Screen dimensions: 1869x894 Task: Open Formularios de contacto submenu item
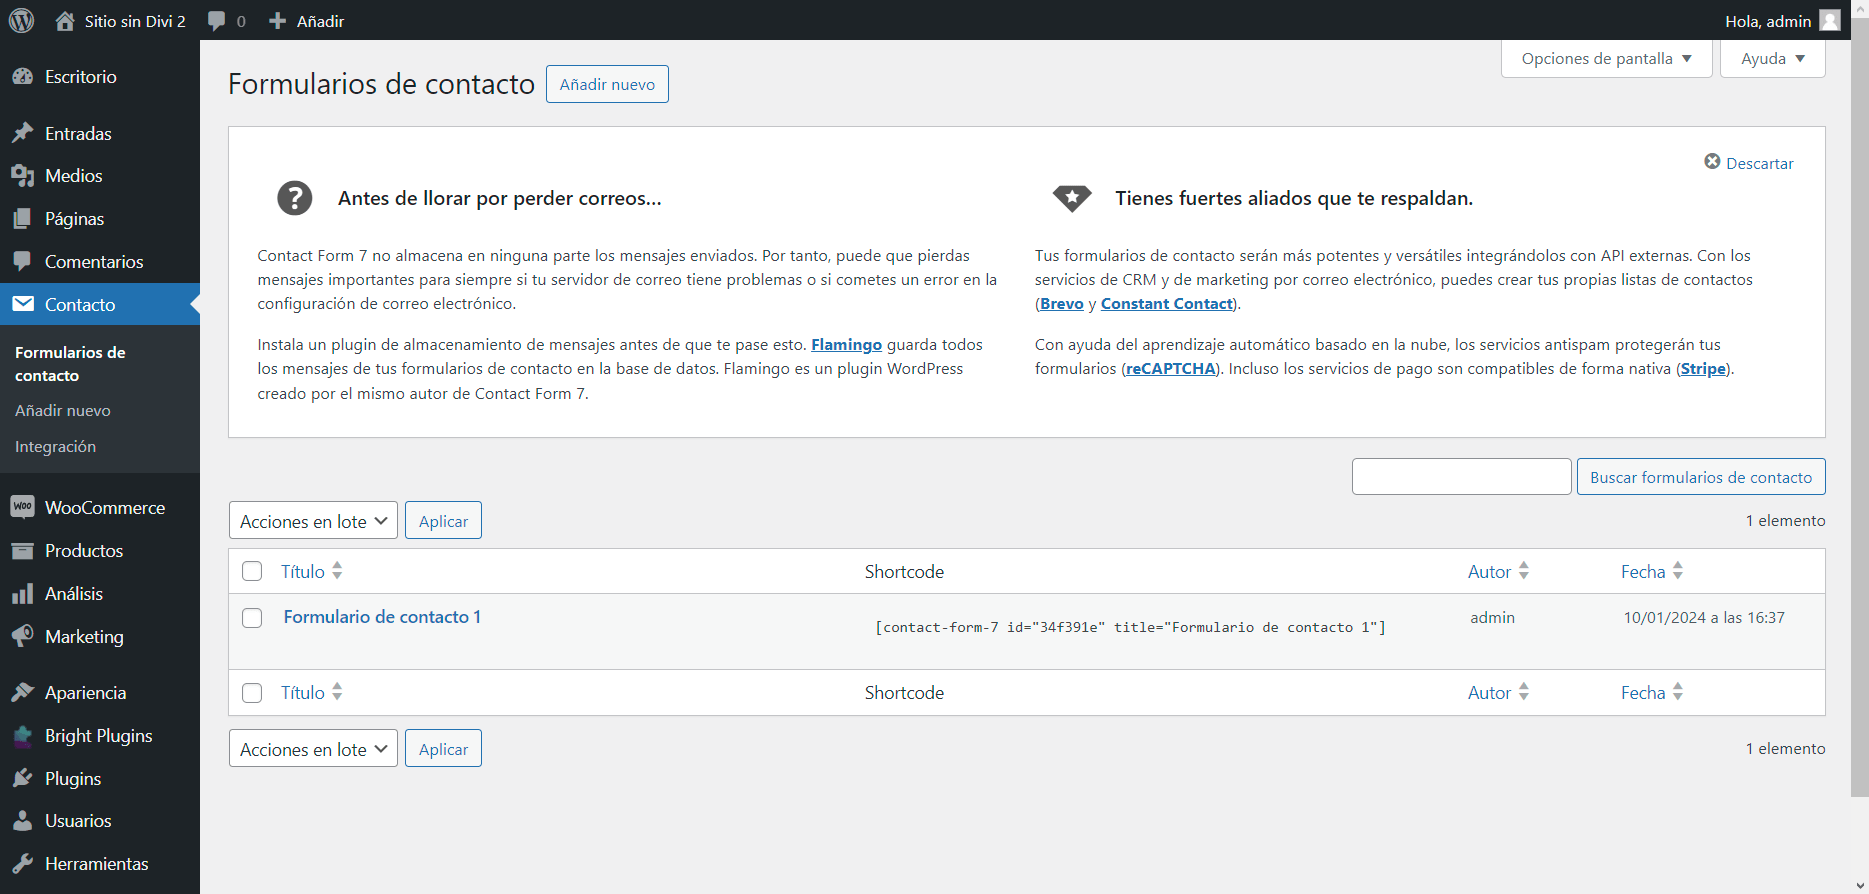70,364
